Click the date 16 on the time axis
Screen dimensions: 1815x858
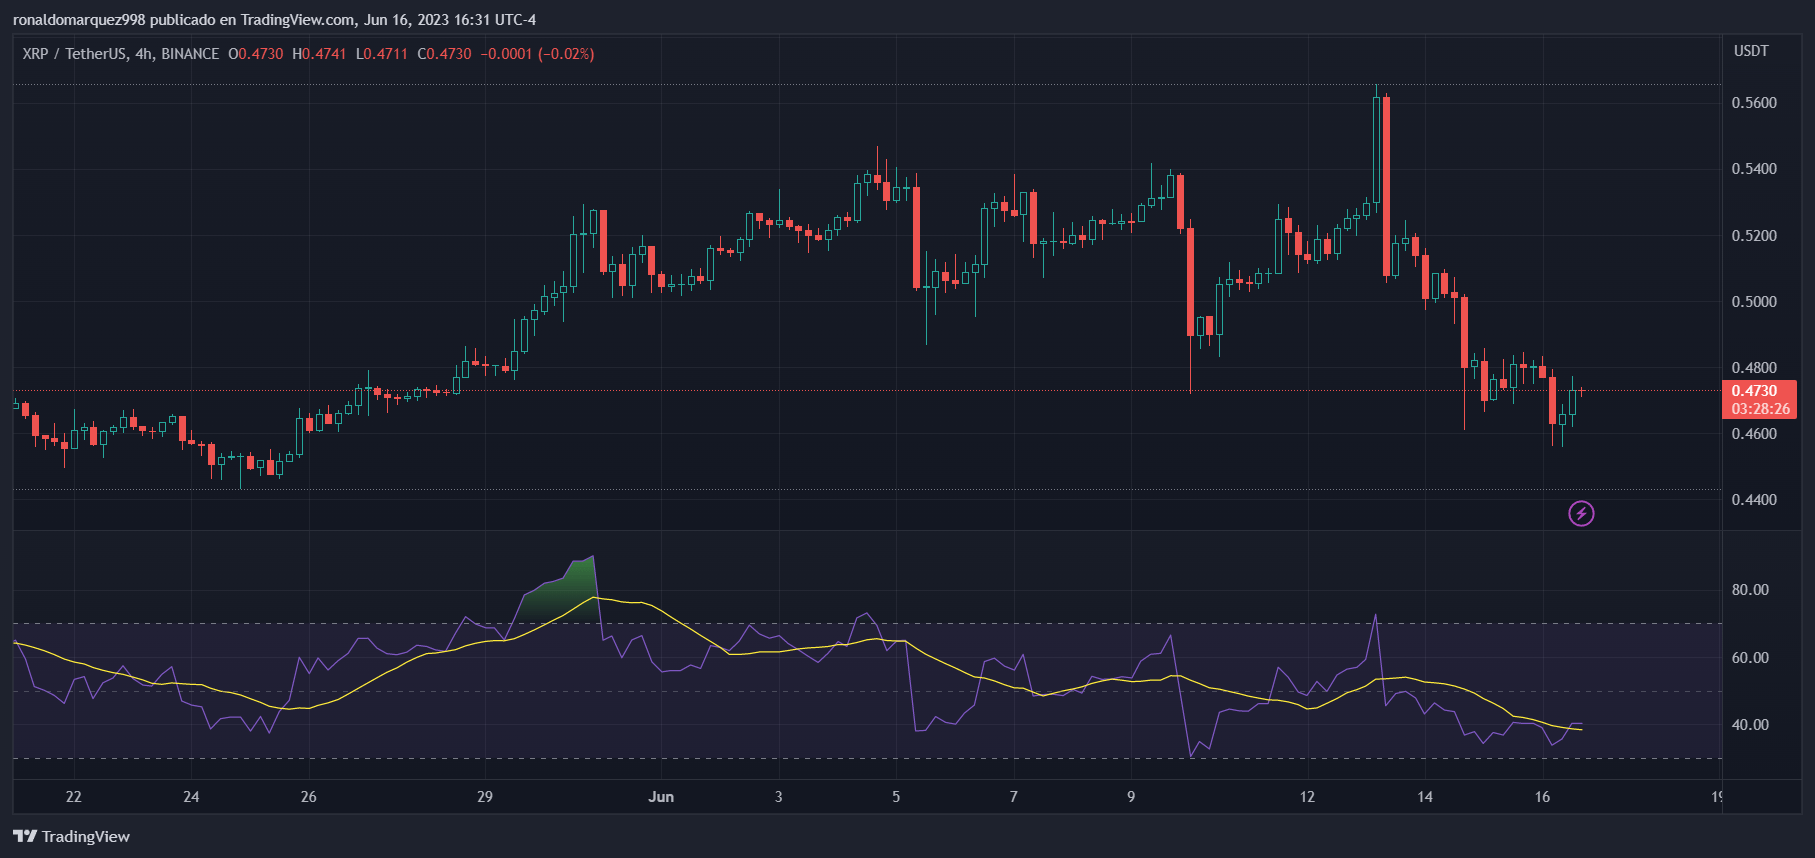[1542, 797]
